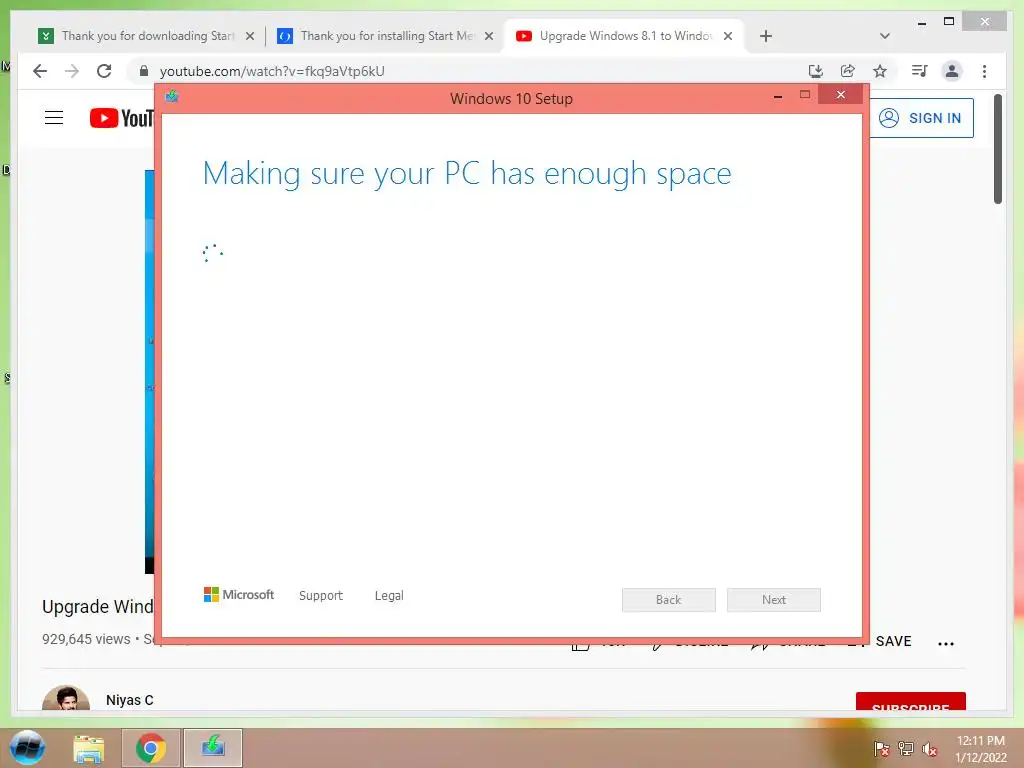Open the three-dot more actions under video
The width and height of the screenshot is (1024, 768).
tap(946, 643)
